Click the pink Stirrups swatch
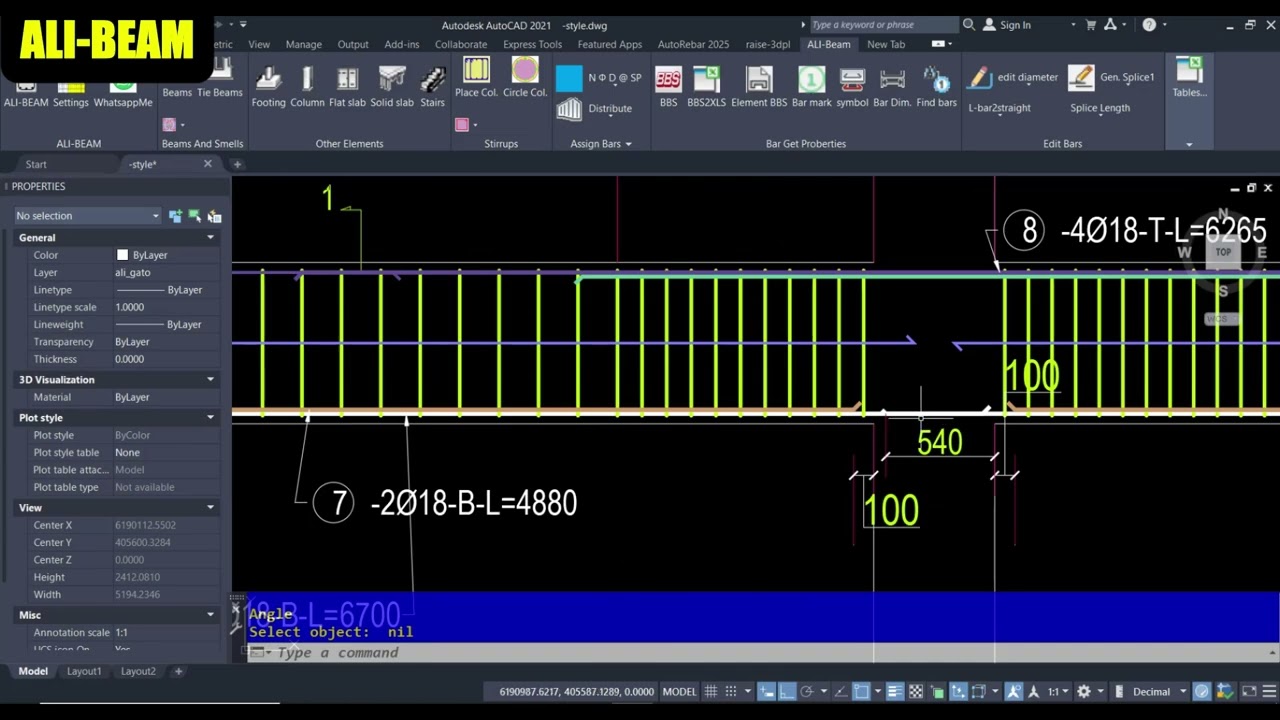Image resolution: width=1280 pixels, height=720 pixels. (462, 124)
